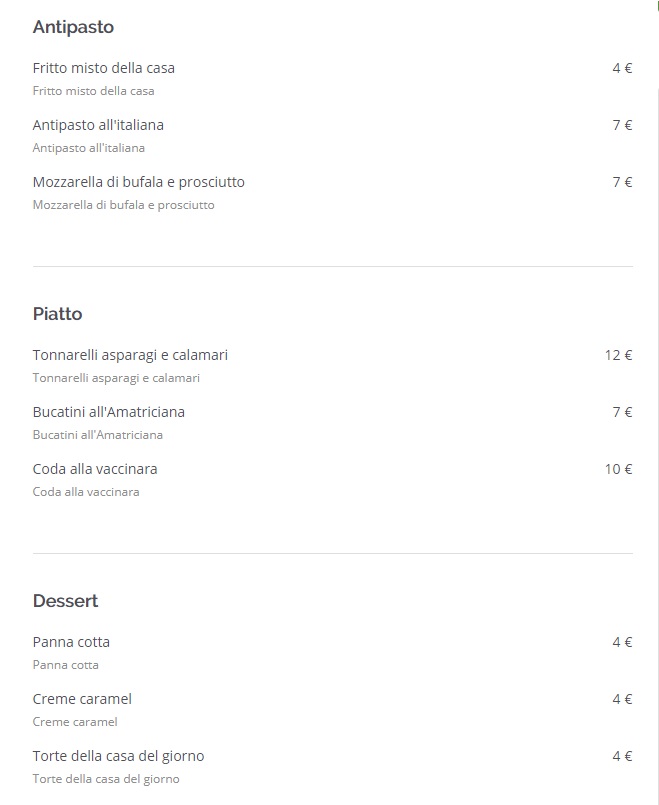Select Panna cotta dessert title

(71, 642)
